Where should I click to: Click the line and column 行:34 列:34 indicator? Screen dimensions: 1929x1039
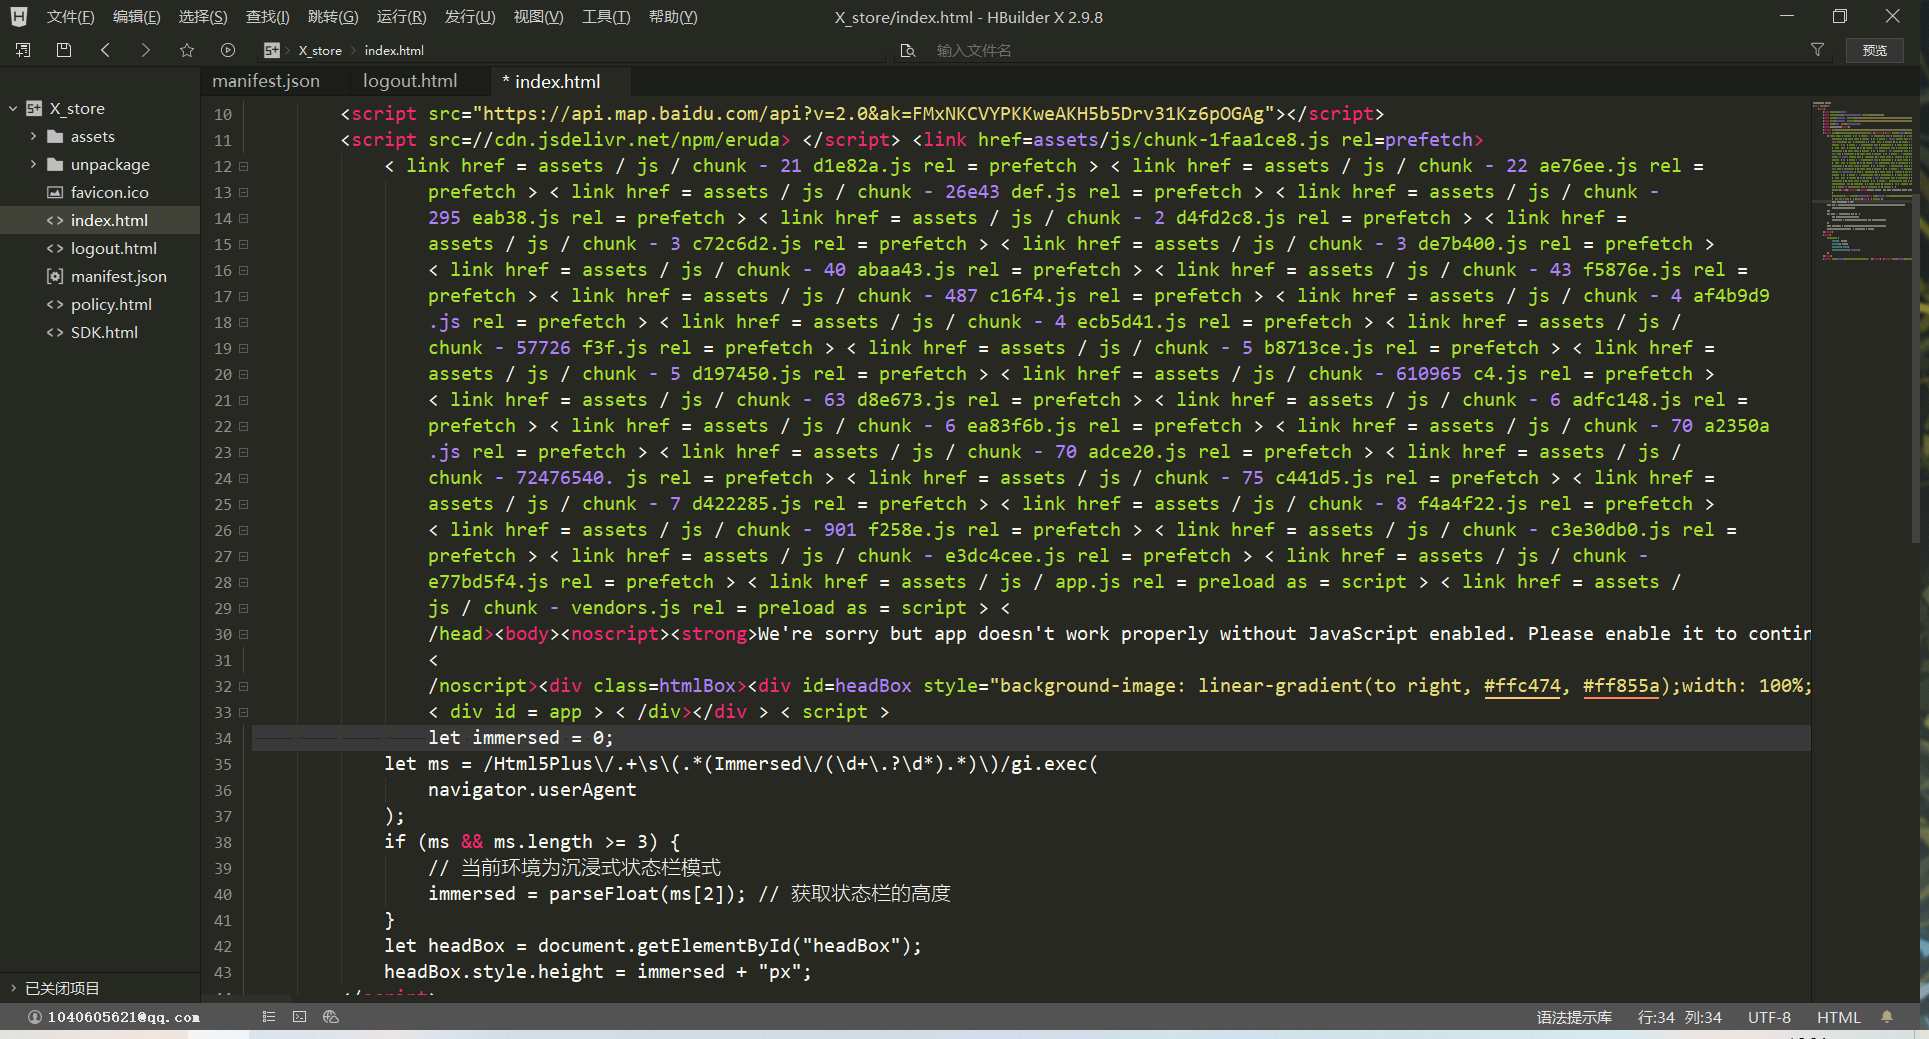point(1679,1017)
